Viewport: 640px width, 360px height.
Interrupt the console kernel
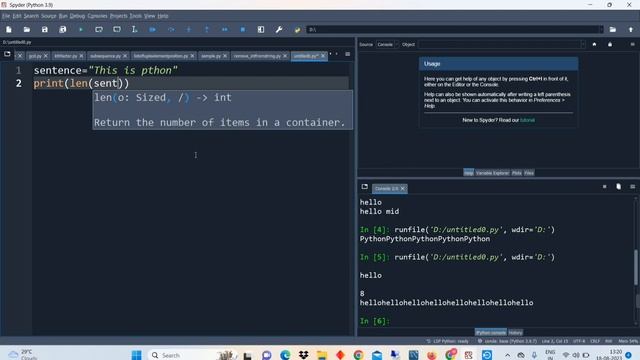tap(604, 187)
